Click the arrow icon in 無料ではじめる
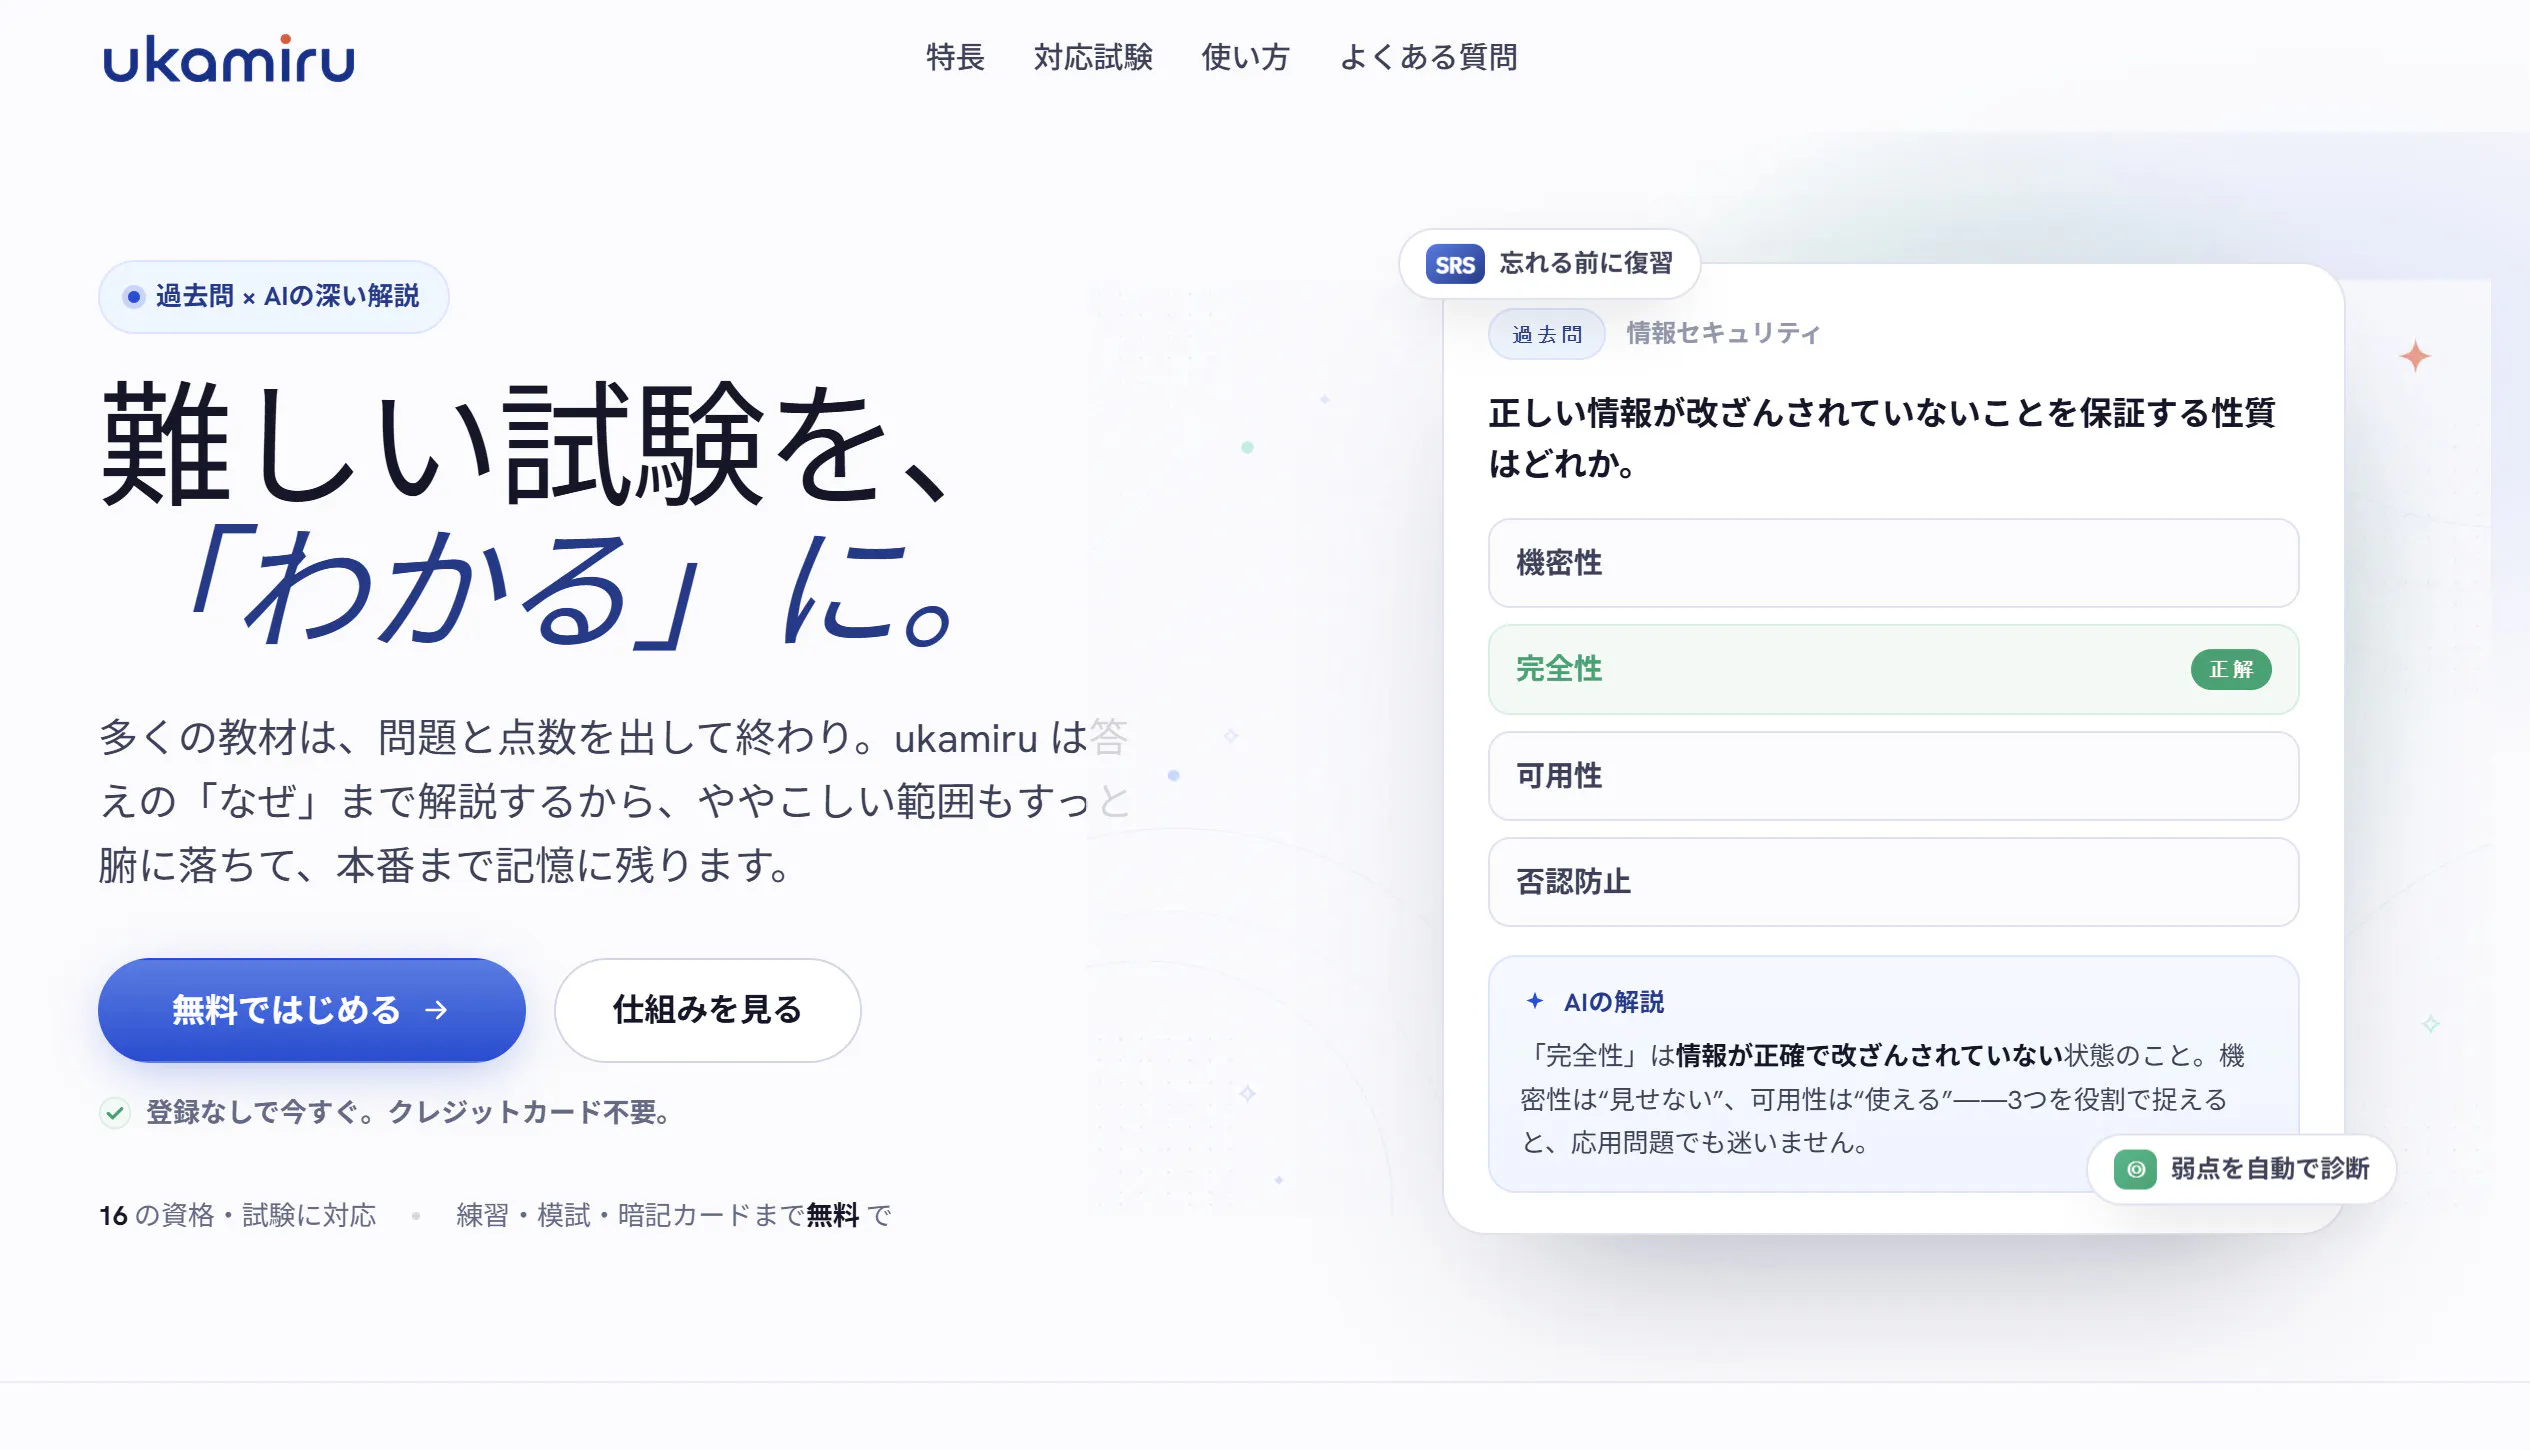 pos(436,1010)
